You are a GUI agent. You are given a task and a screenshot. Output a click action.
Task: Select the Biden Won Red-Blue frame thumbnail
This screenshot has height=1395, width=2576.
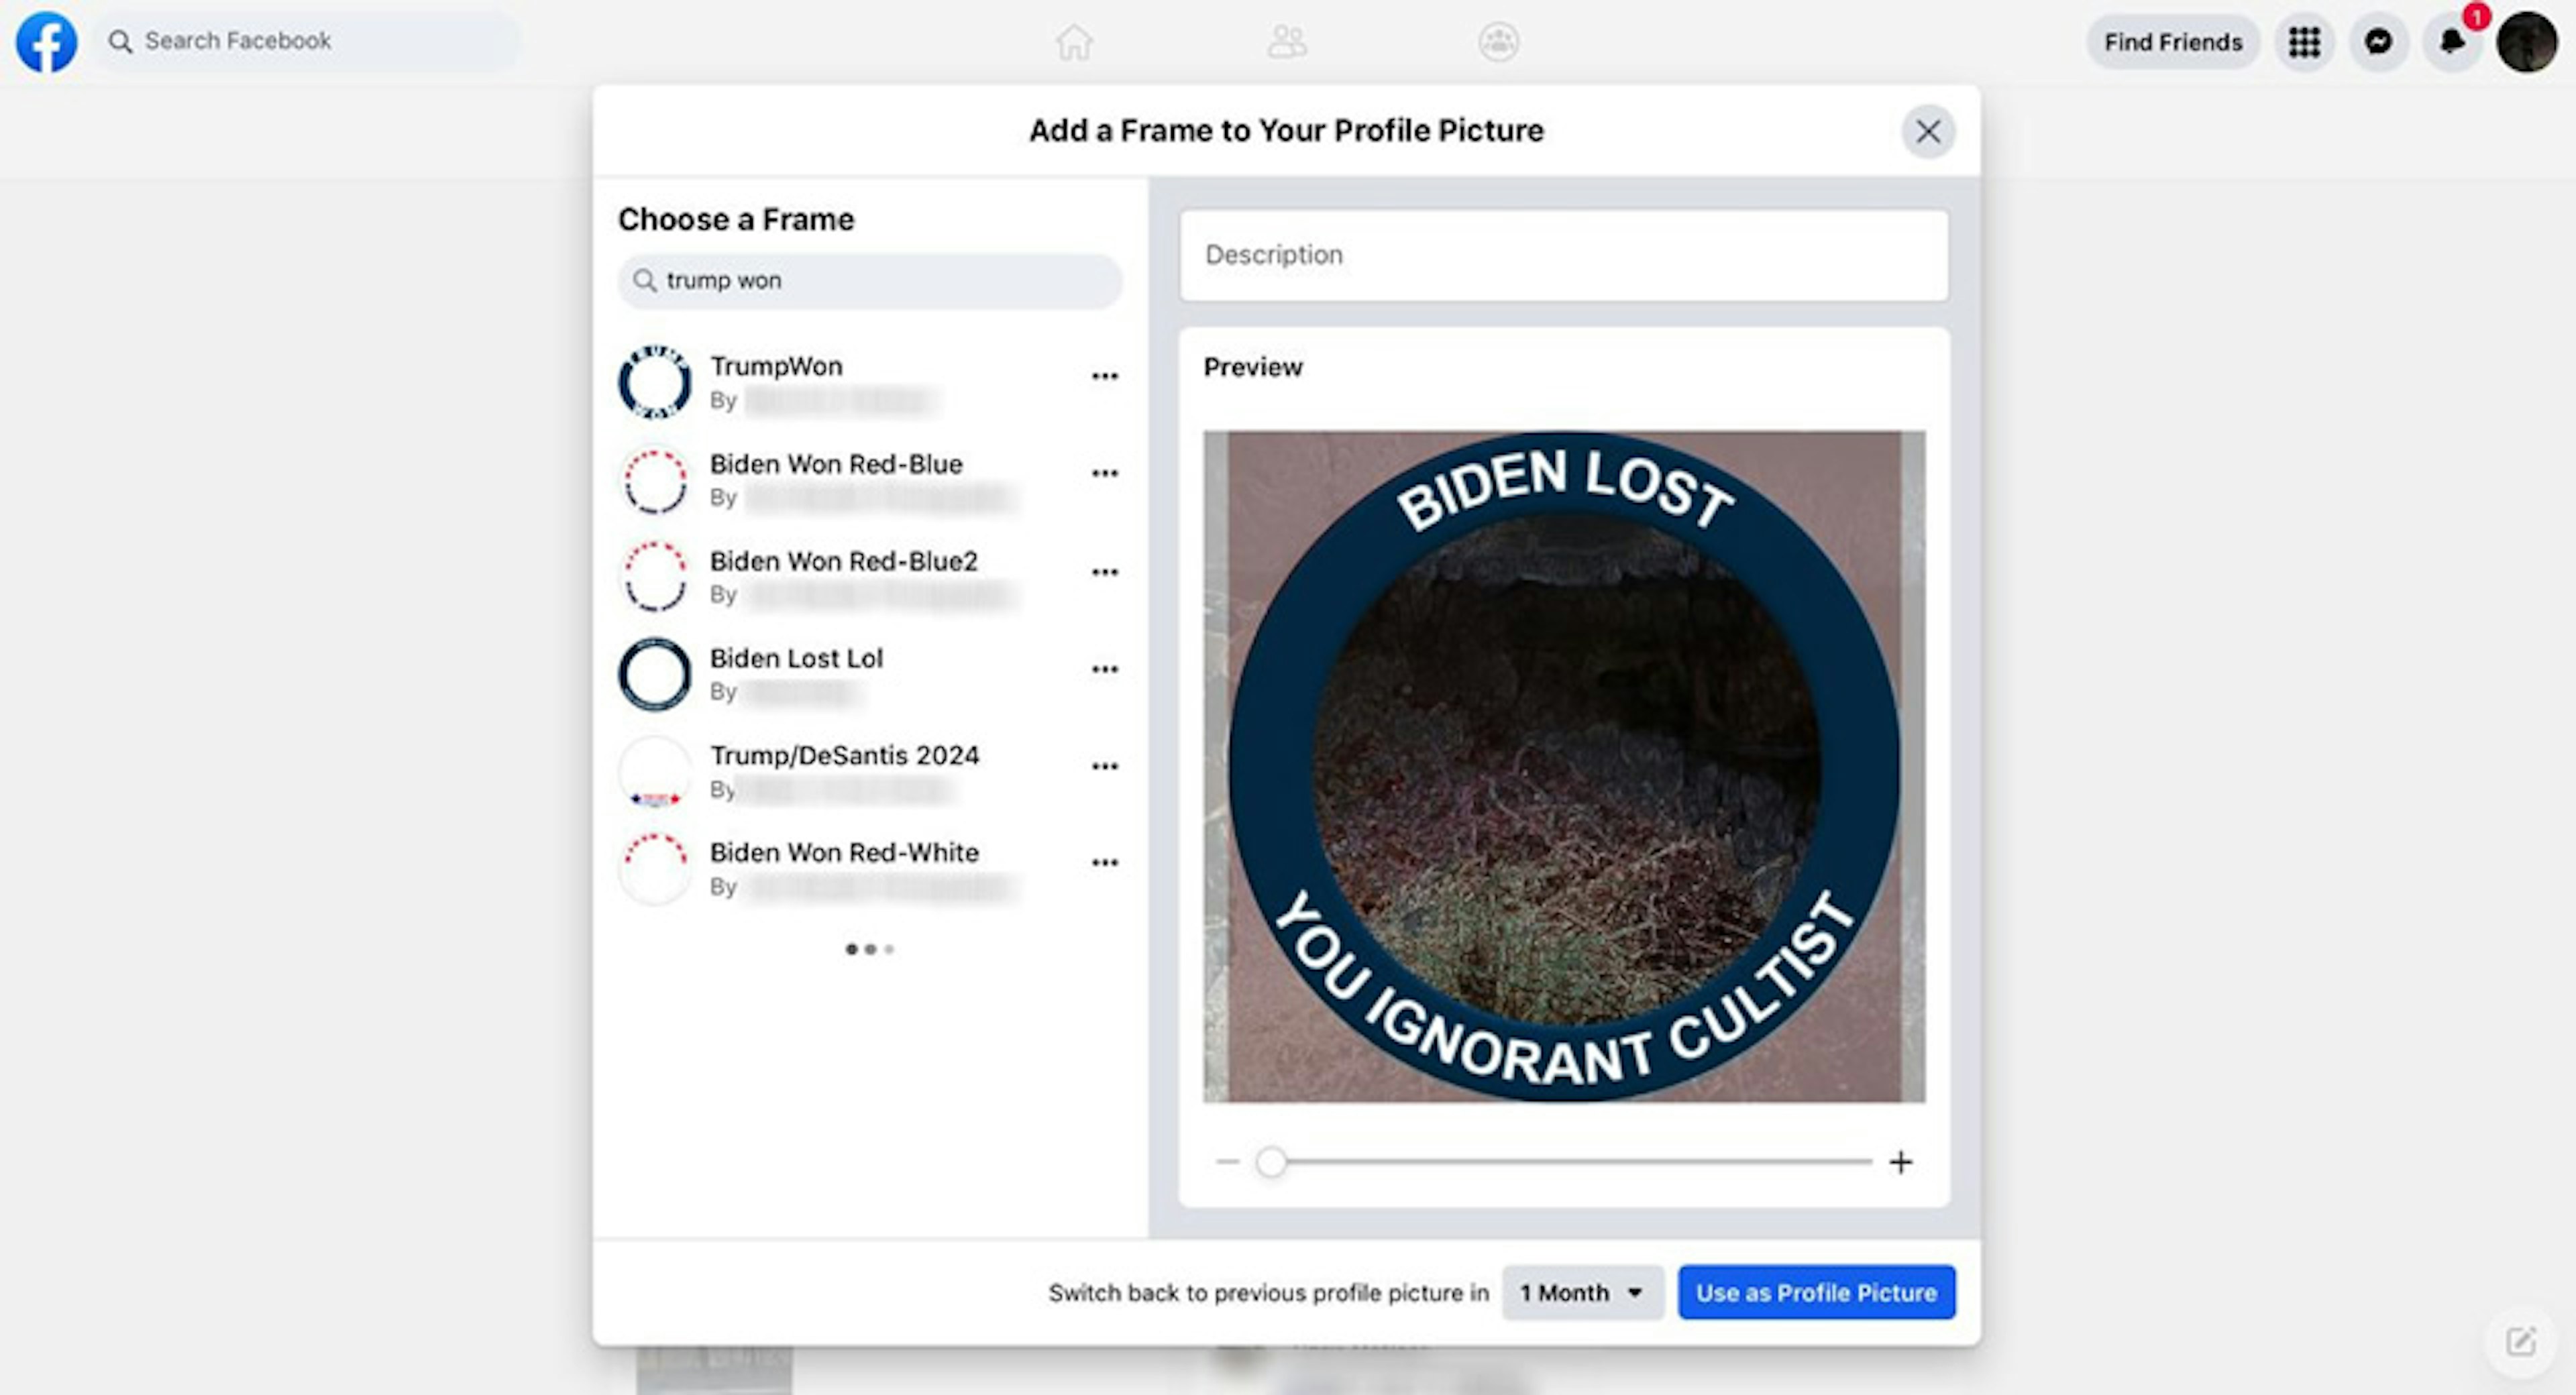(655, 480)
